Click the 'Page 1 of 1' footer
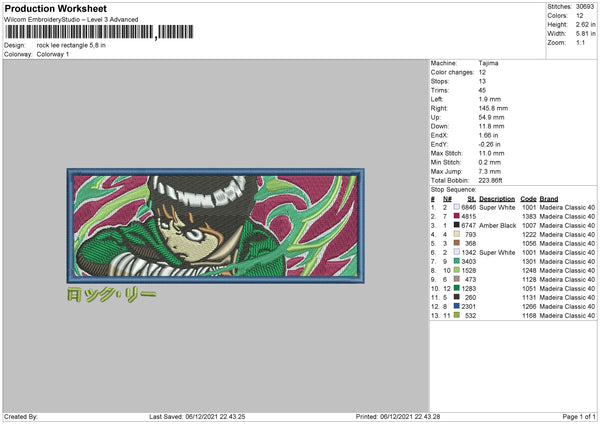The image size is (600, 424). (x=579, y=416)
